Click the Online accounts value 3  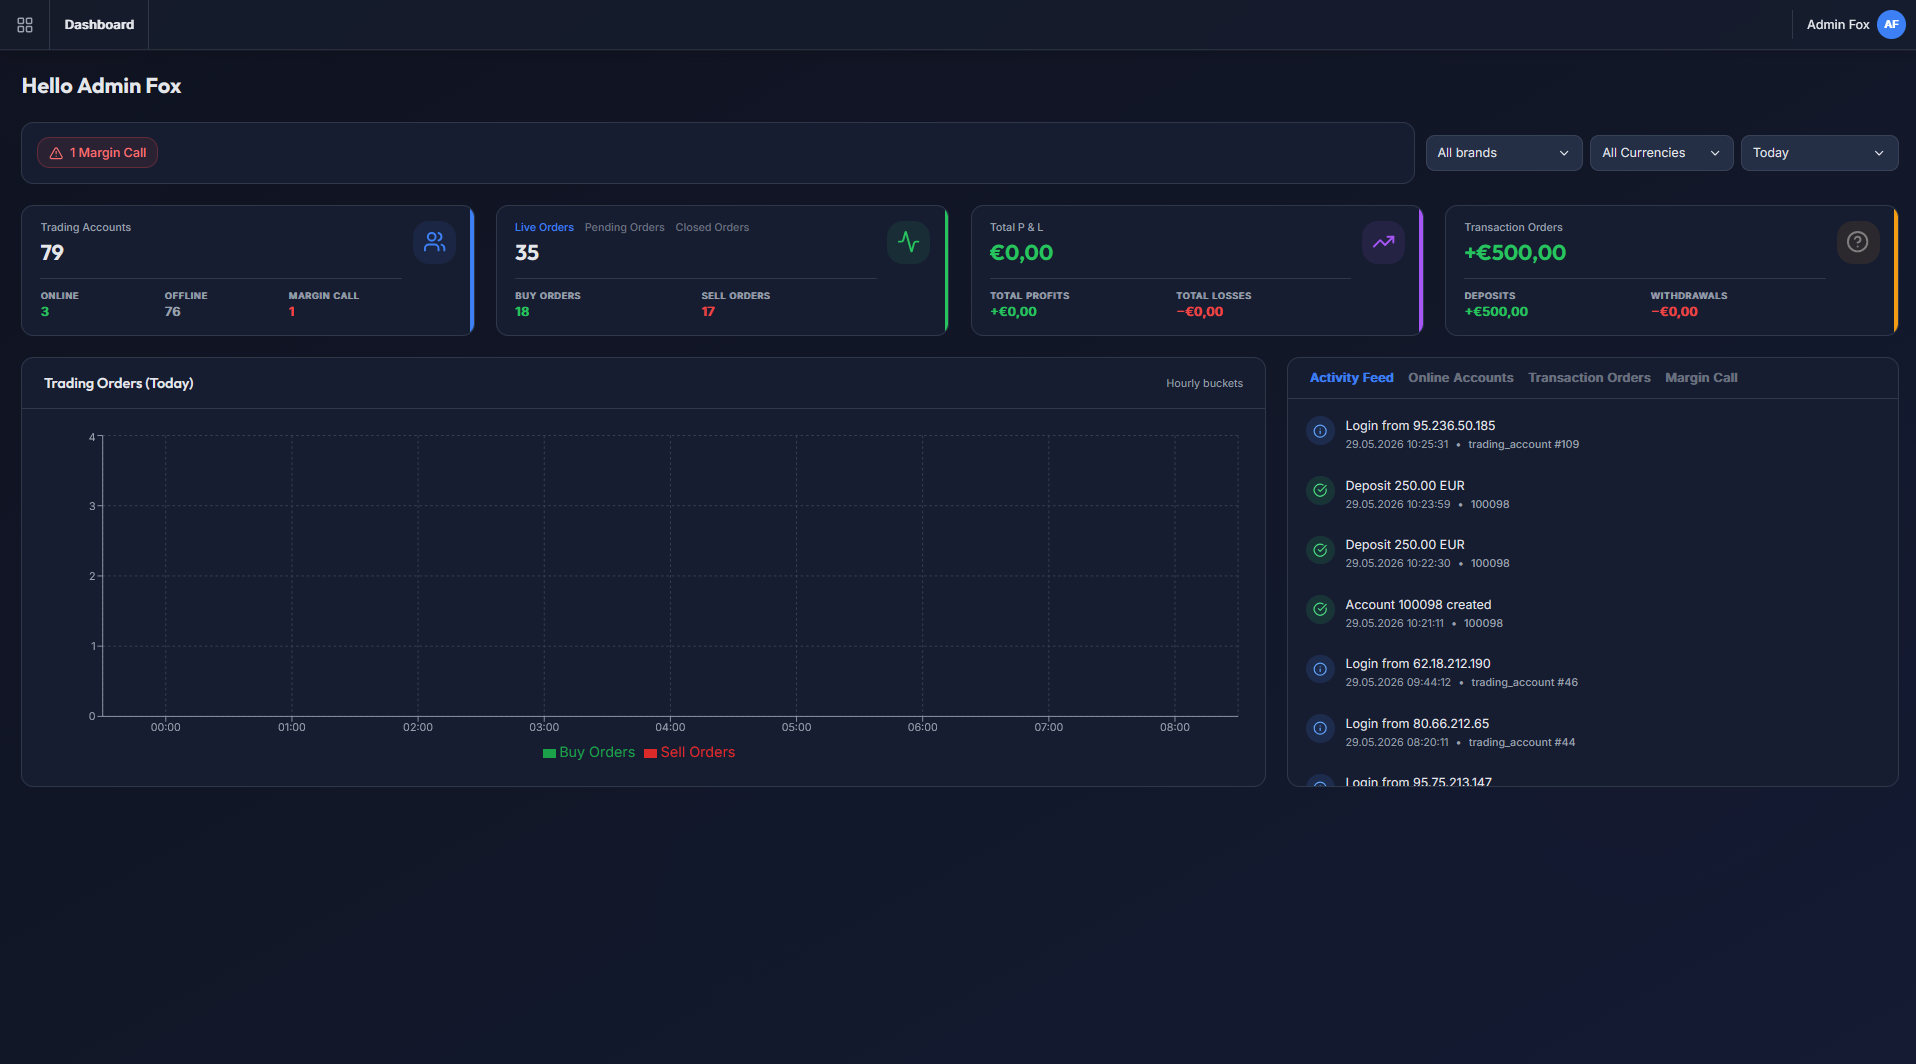(45, 312)
